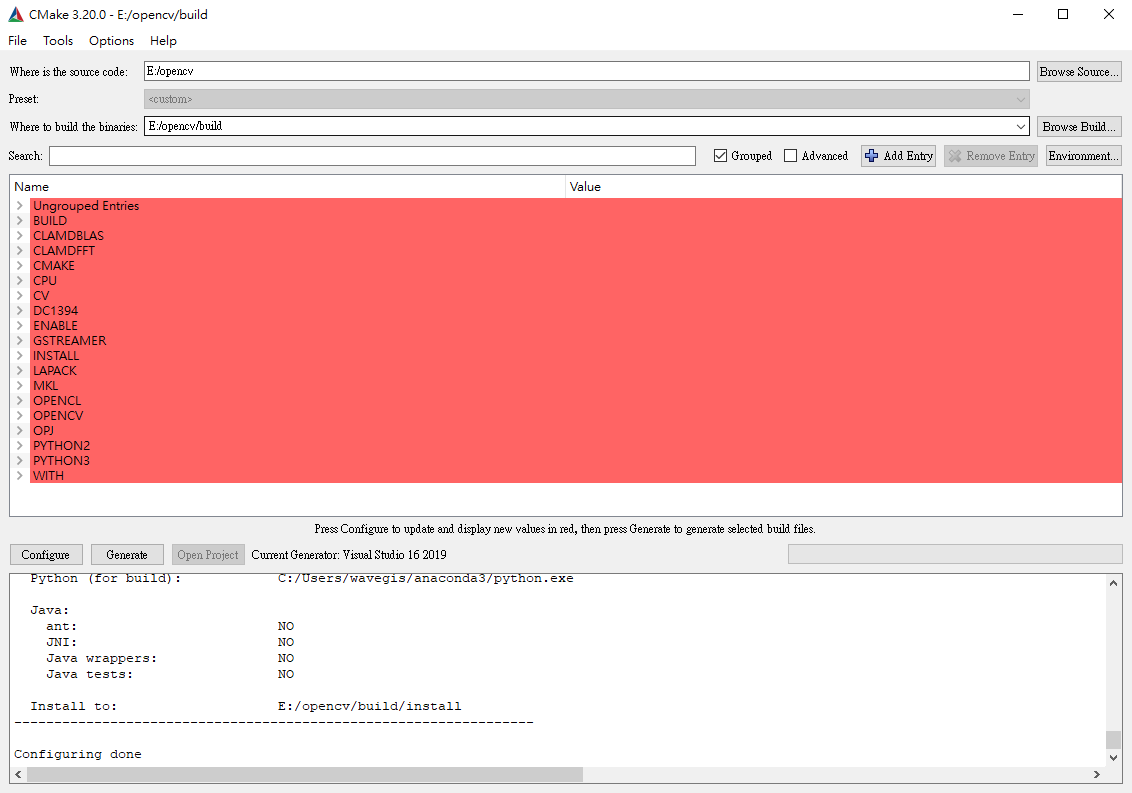
Task: Enable the Advanced checkbox
Action: coord(791,156)
